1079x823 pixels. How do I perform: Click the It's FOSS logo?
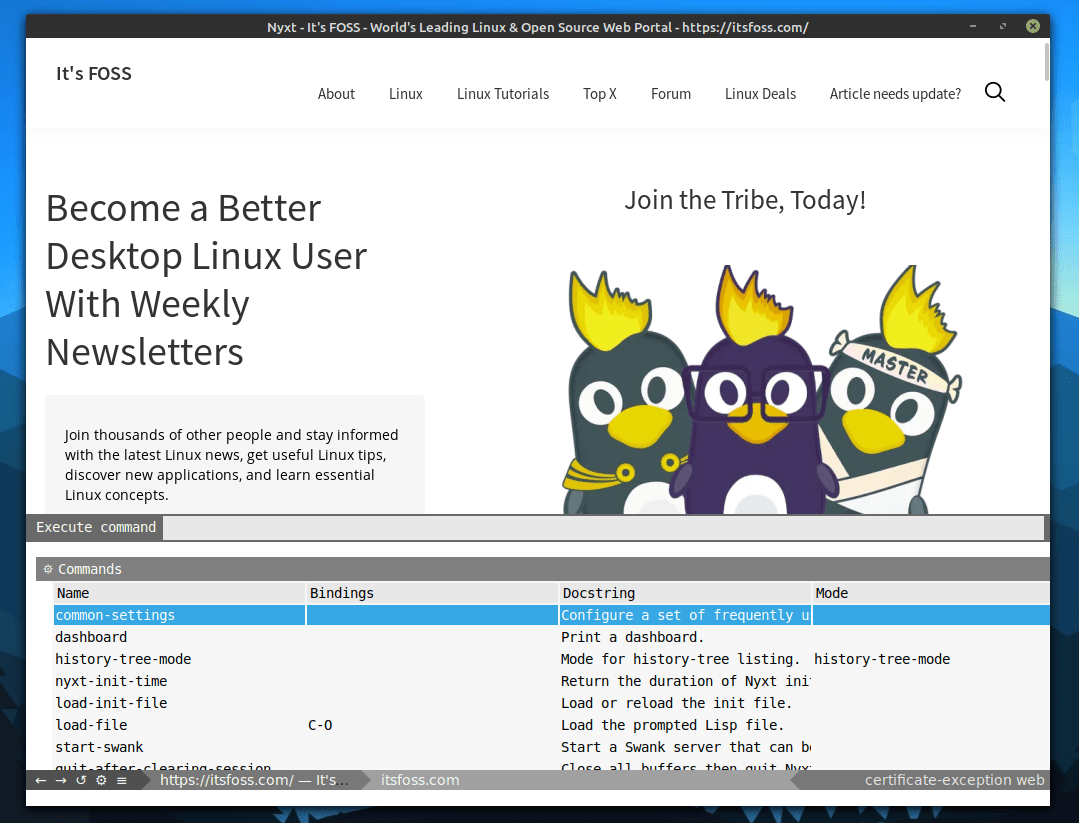pyautogui.click(x=93, y=73)
